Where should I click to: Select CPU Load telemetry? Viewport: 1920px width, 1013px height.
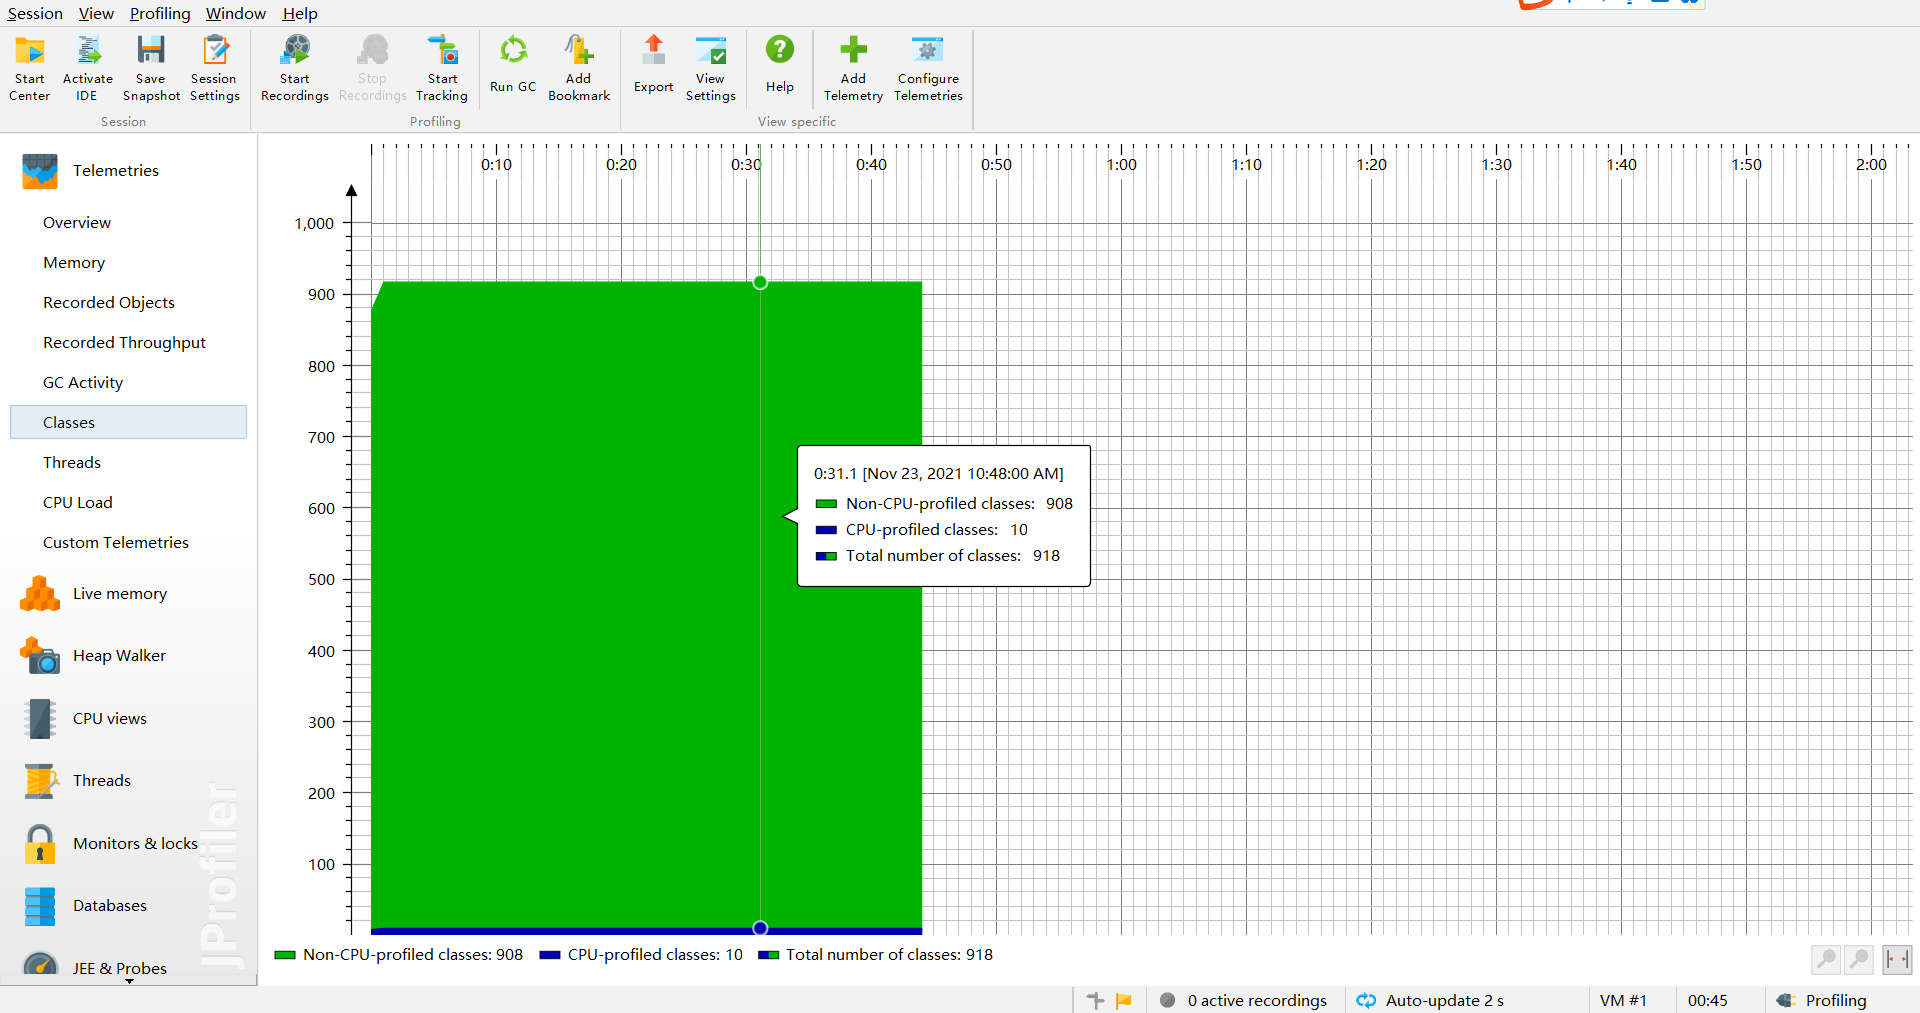pos(128,502)
